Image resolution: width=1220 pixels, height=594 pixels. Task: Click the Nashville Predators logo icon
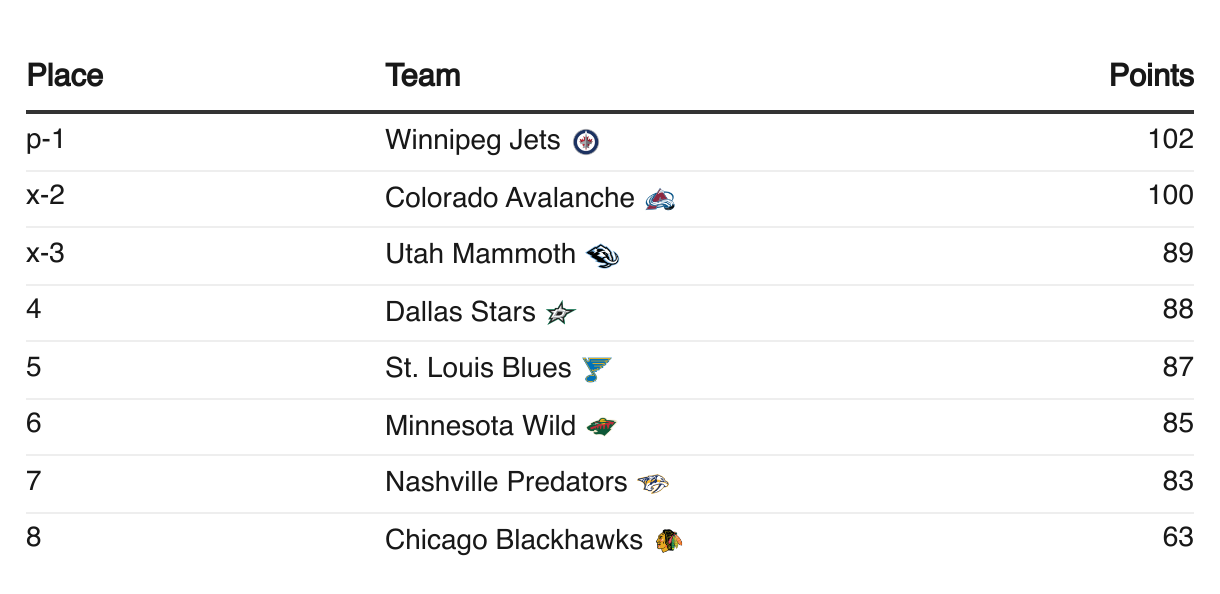(x=653, y=485)
